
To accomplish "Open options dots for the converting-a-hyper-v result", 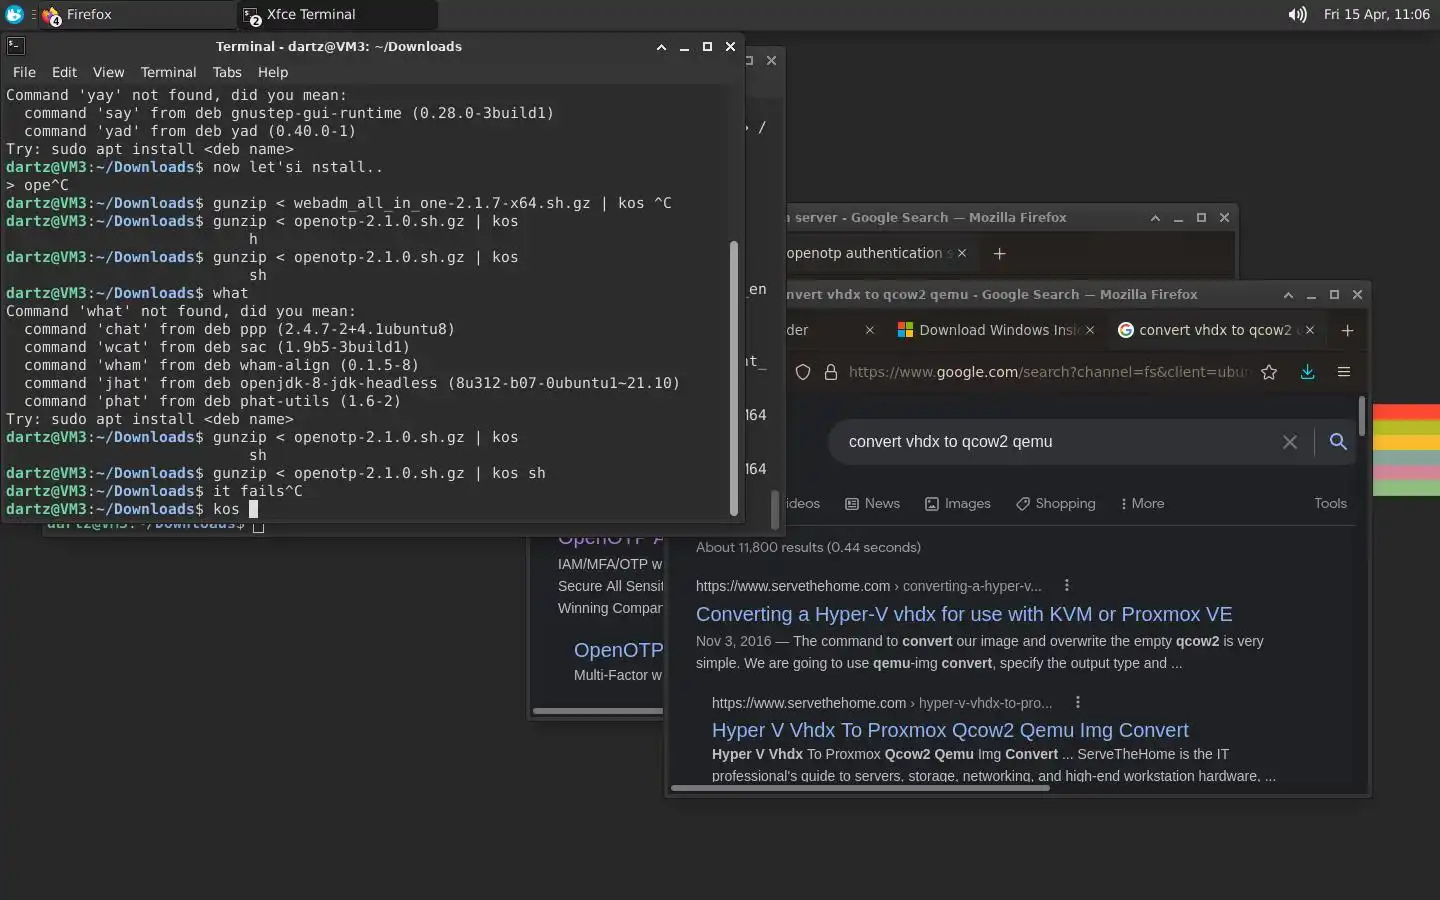I will coord(1066,585).
